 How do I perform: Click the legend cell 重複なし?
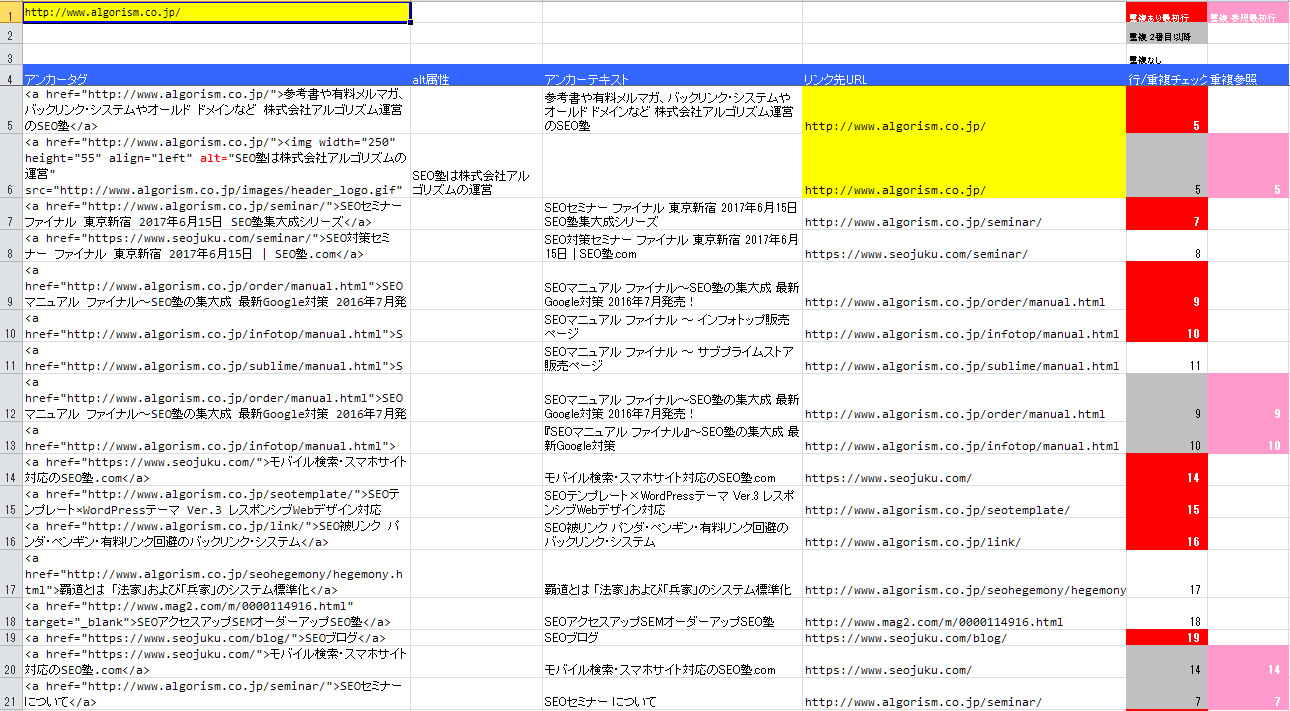[x=1167, y=54]
